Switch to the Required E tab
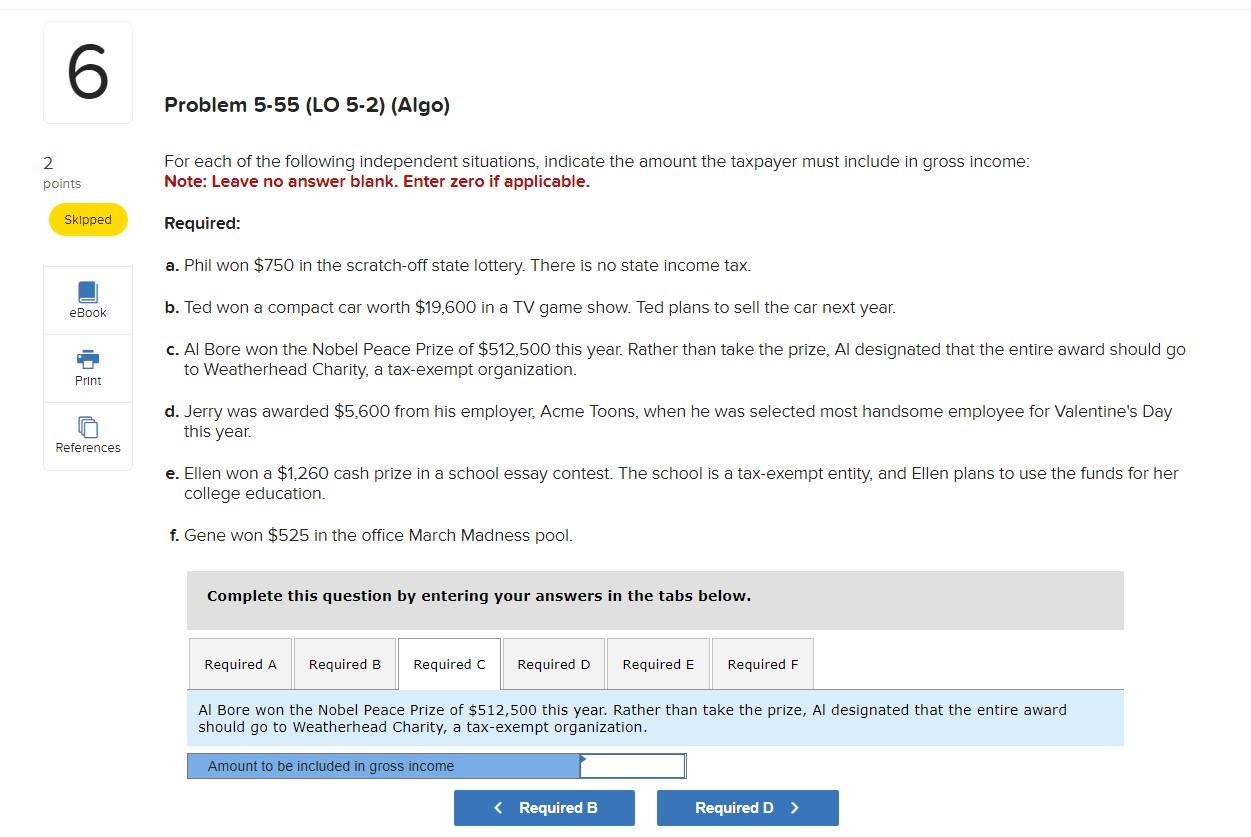 [657, 663]
